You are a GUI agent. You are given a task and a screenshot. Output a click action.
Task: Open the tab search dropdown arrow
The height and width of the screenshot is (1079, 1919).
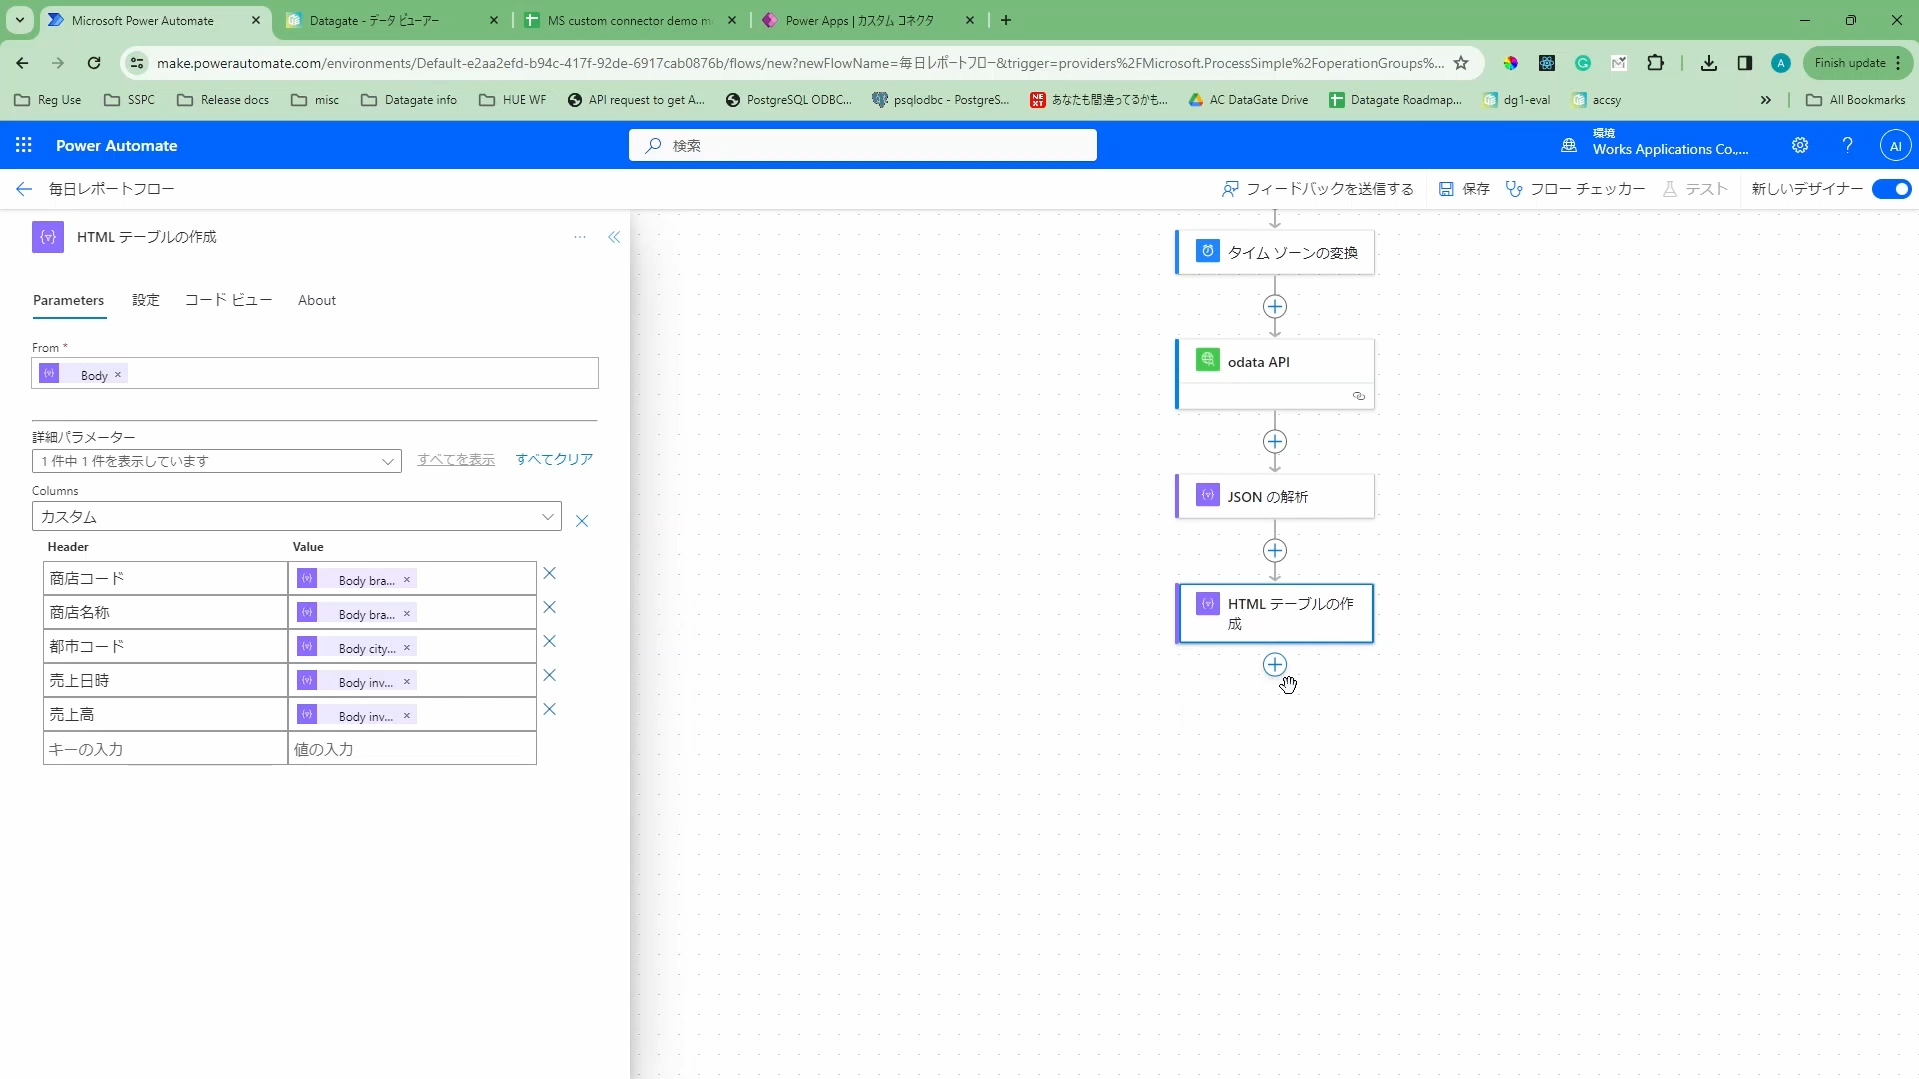point(20,20)
